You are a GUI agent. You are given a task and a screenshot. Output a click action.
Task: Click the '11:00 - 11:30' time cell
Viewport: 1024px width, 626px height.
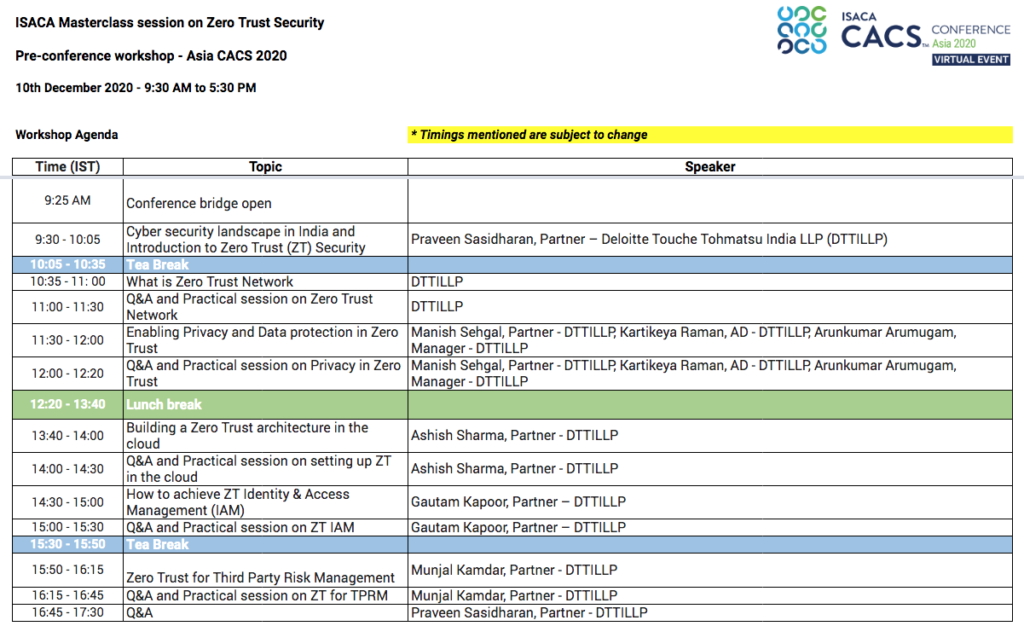(x=68, y=307)
